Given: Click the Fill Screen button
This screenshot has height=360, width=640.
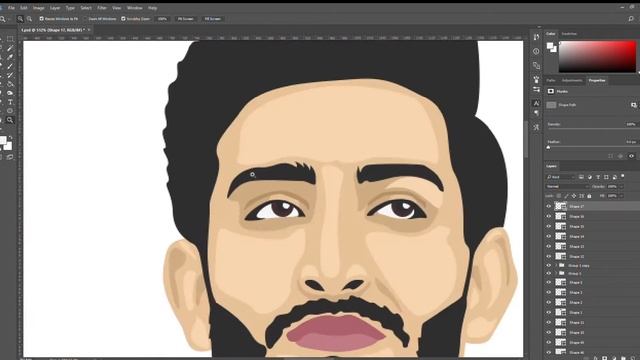Looking at the screenshot, I should 213,19.
